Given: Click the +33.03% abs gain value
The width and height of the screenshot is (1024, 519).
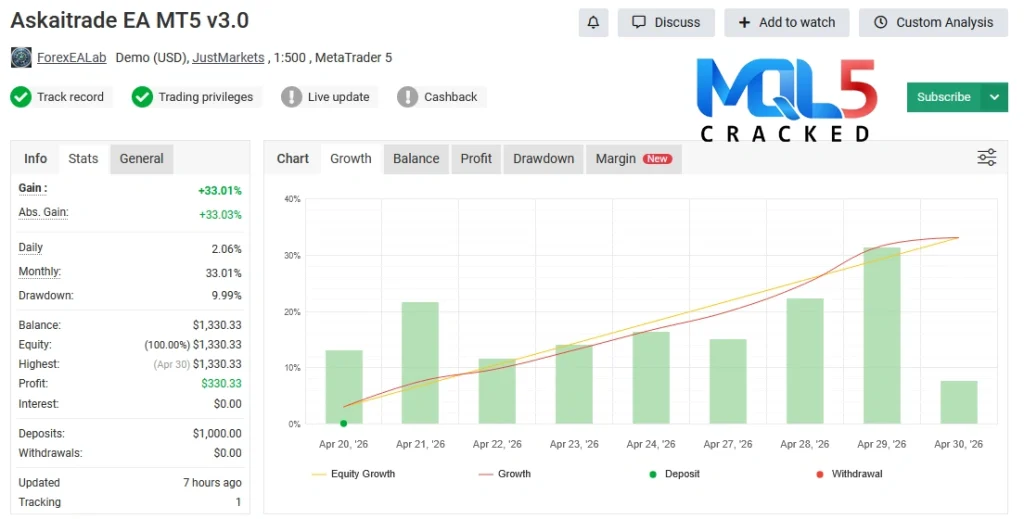Looking at the screenshot, I should (220, 215).
